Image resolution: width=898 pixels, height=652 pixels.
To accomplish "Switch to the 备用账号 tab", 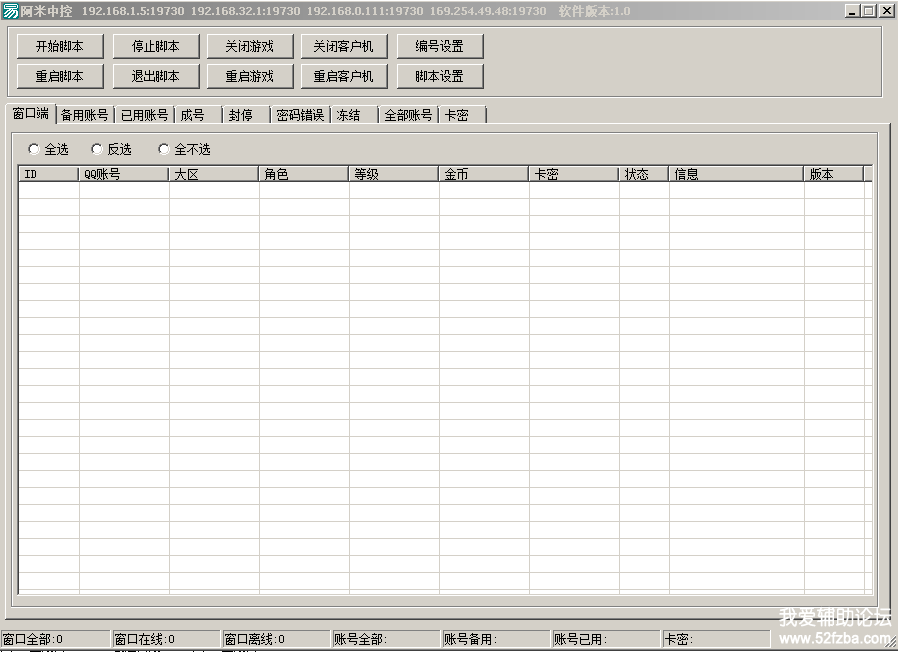I will tap(85, 116).
